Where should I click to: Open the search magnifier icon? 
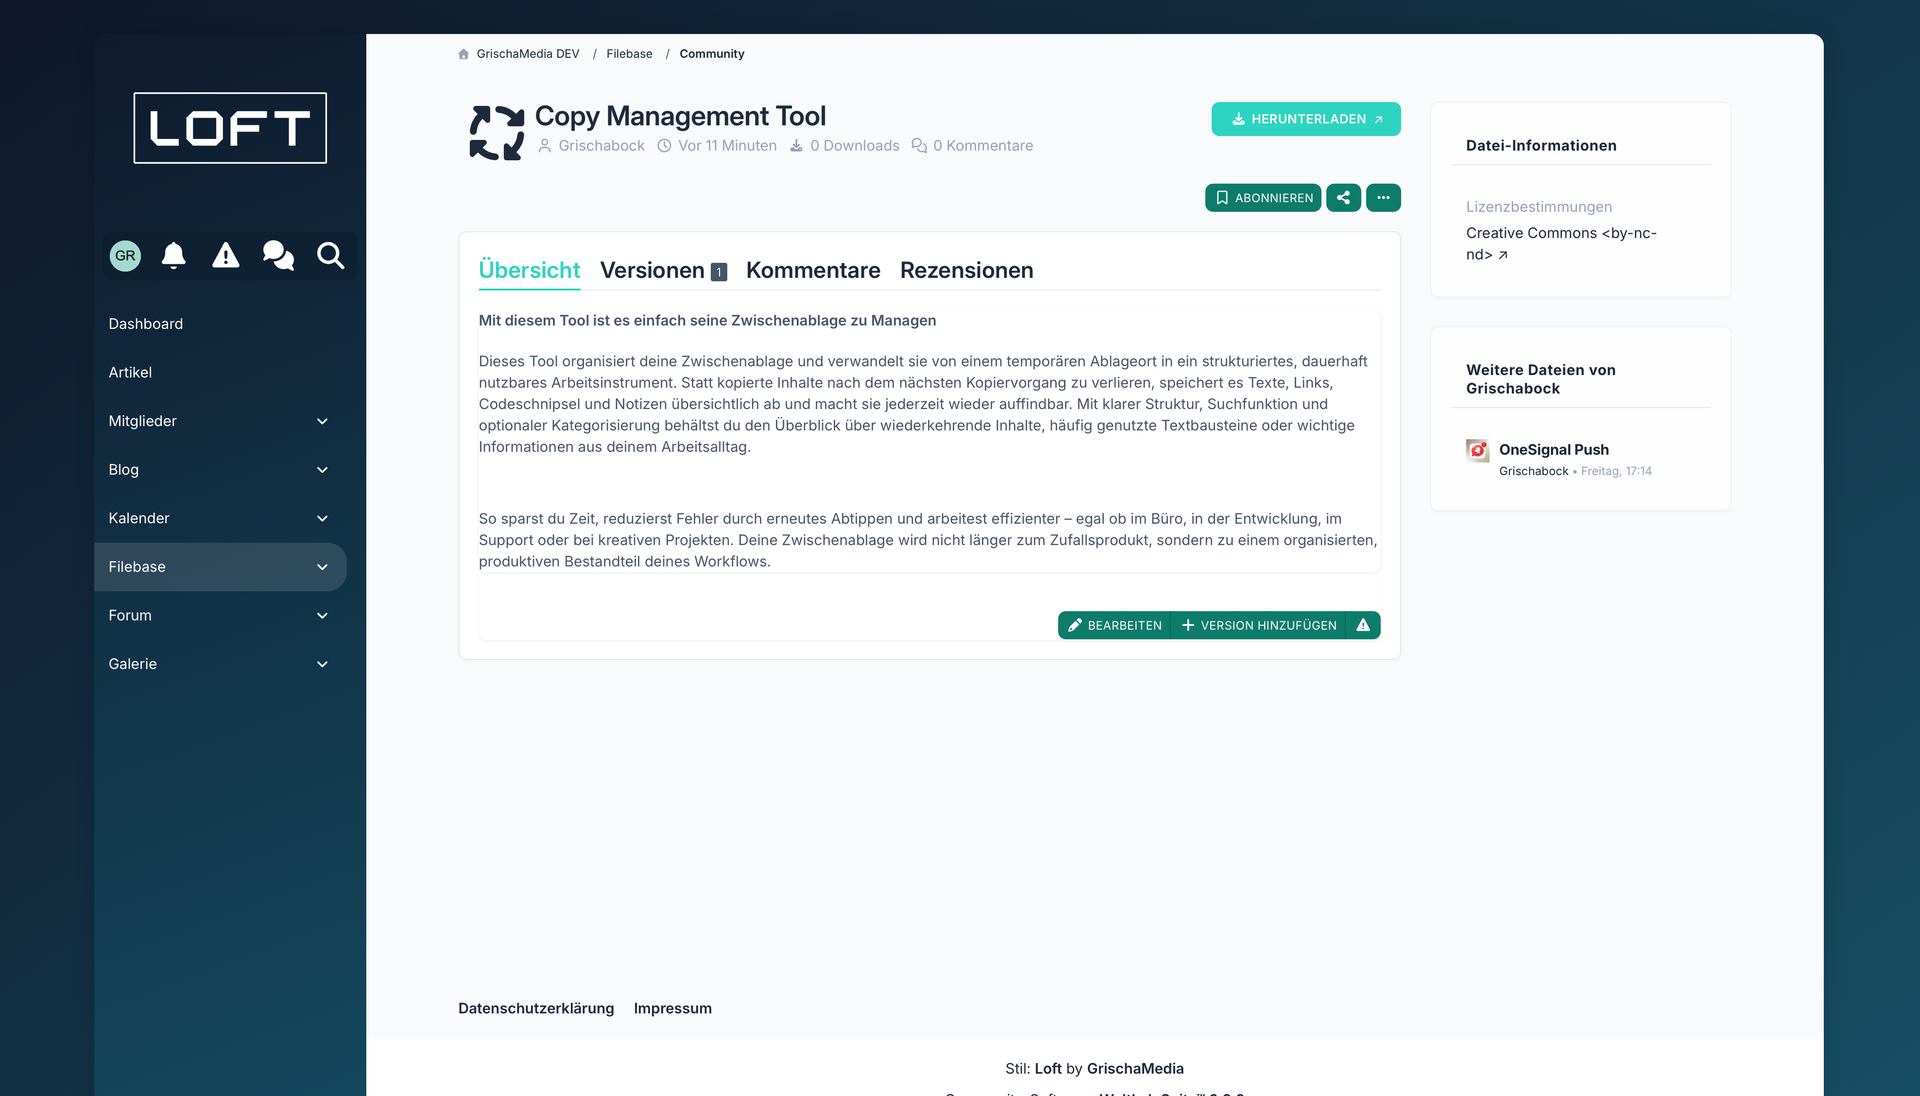(330, 256)
